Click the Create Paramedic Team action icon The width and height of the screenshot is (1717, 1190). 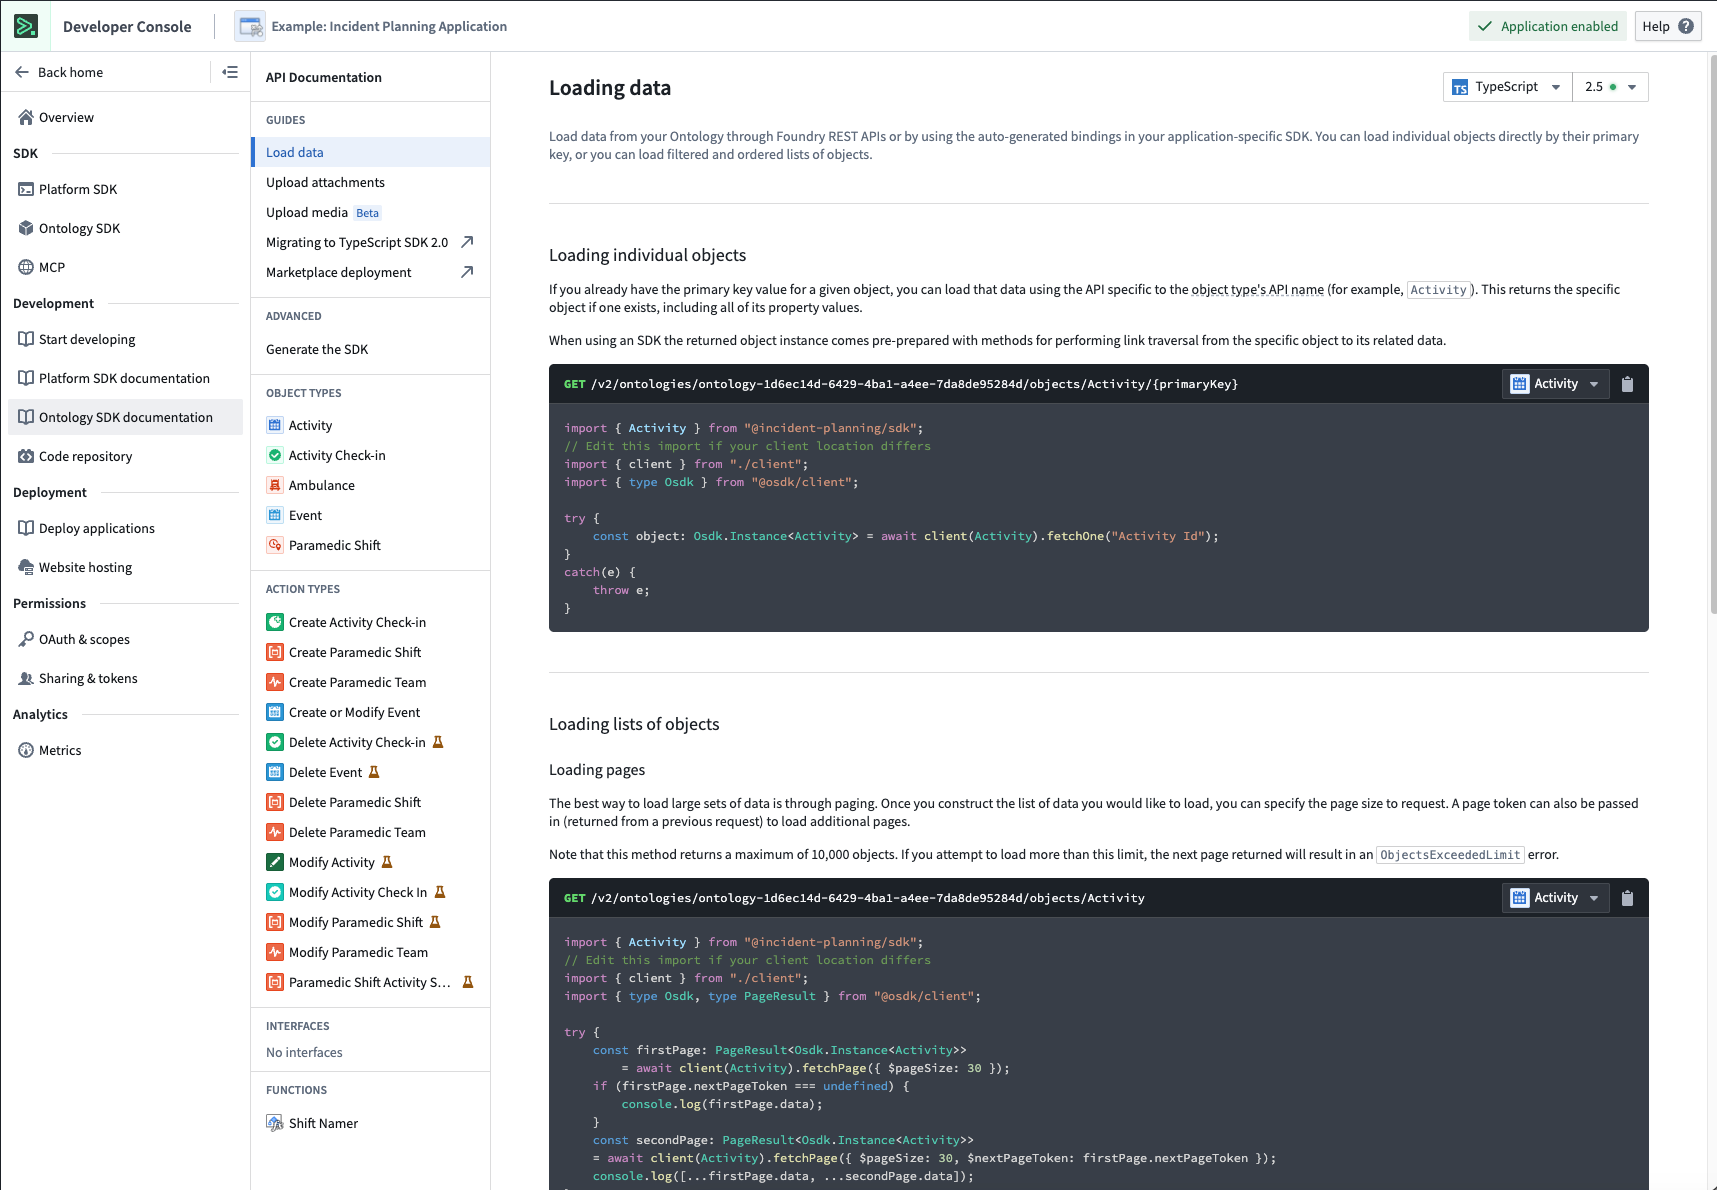pos(275,682)
